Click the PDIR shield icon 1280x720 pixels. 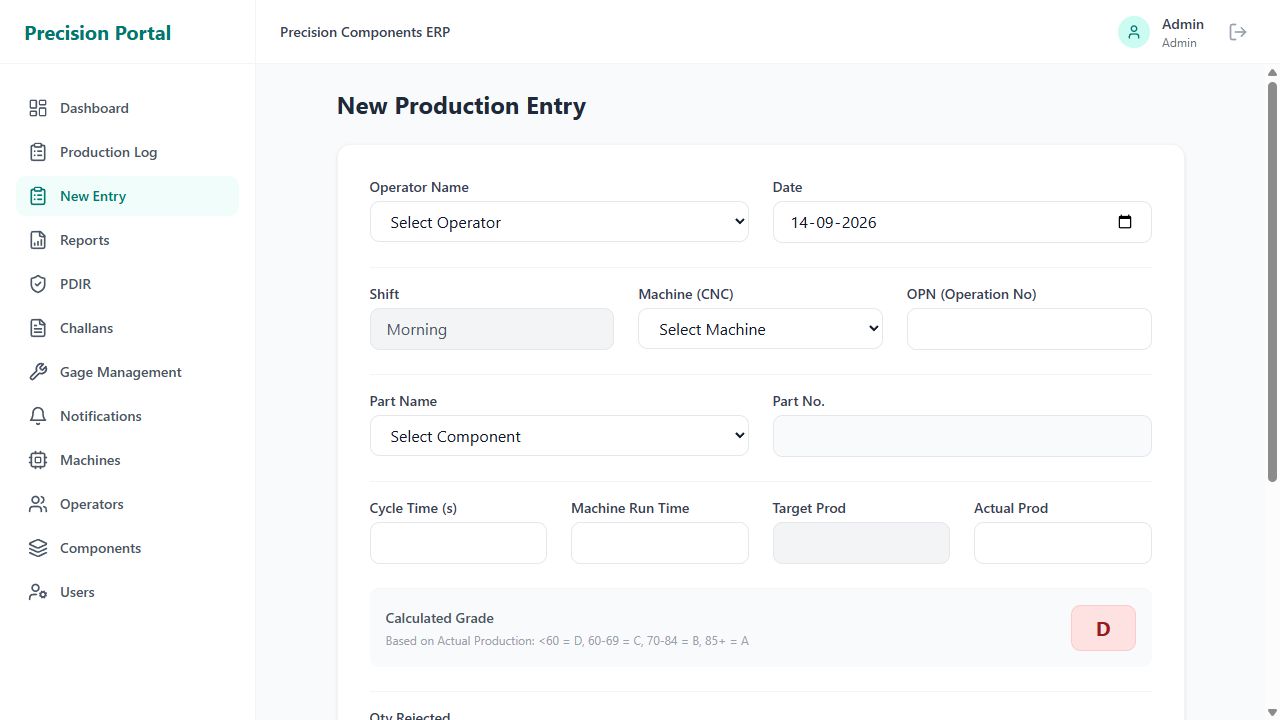(x=38, y=284)
